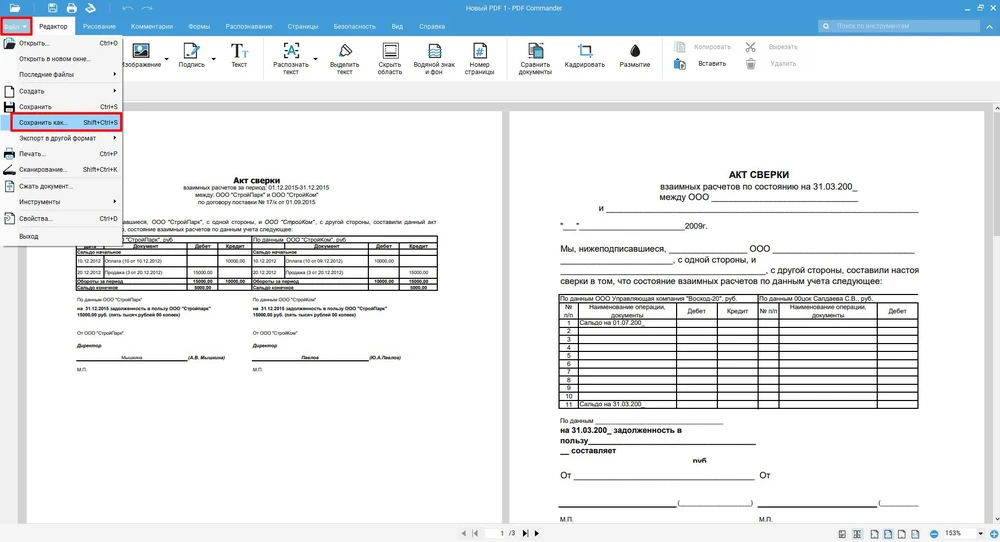1000x542 pixels.
Task: Go to the next page arrow
Action: point(535,534)
